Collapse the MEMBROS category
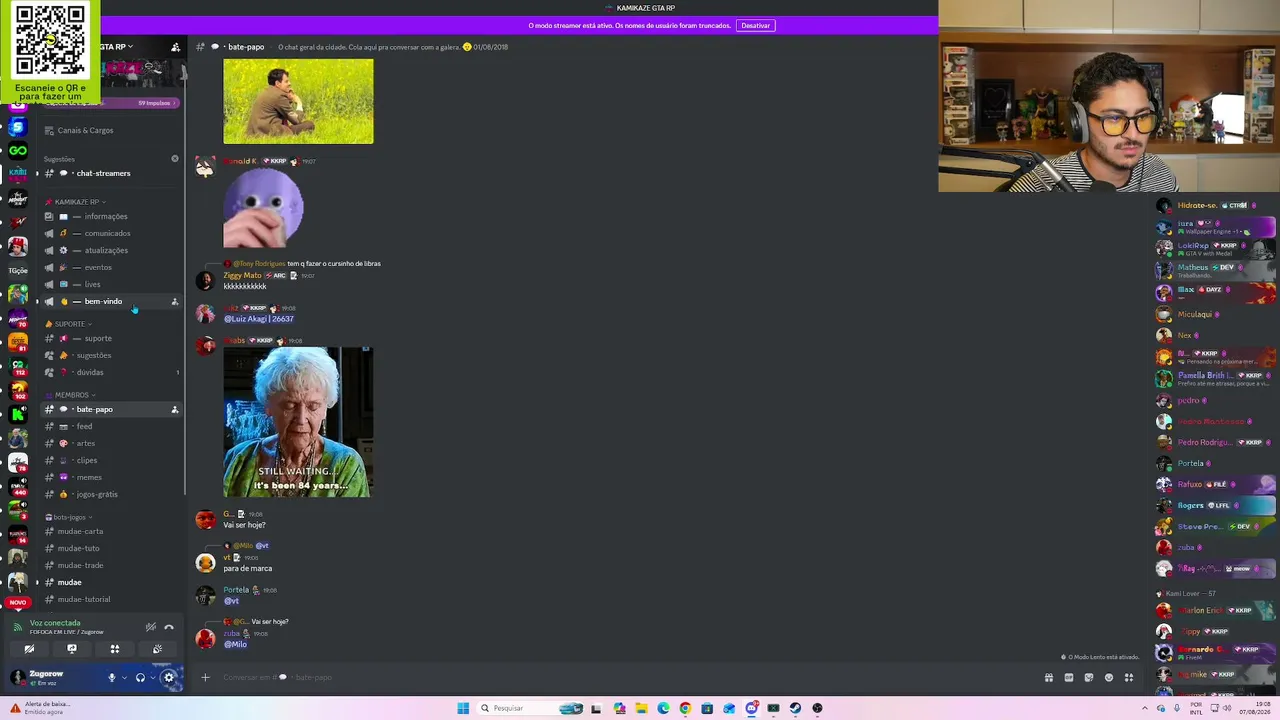1280x720 pixels. pyautogui.click(x=73, y=395)
